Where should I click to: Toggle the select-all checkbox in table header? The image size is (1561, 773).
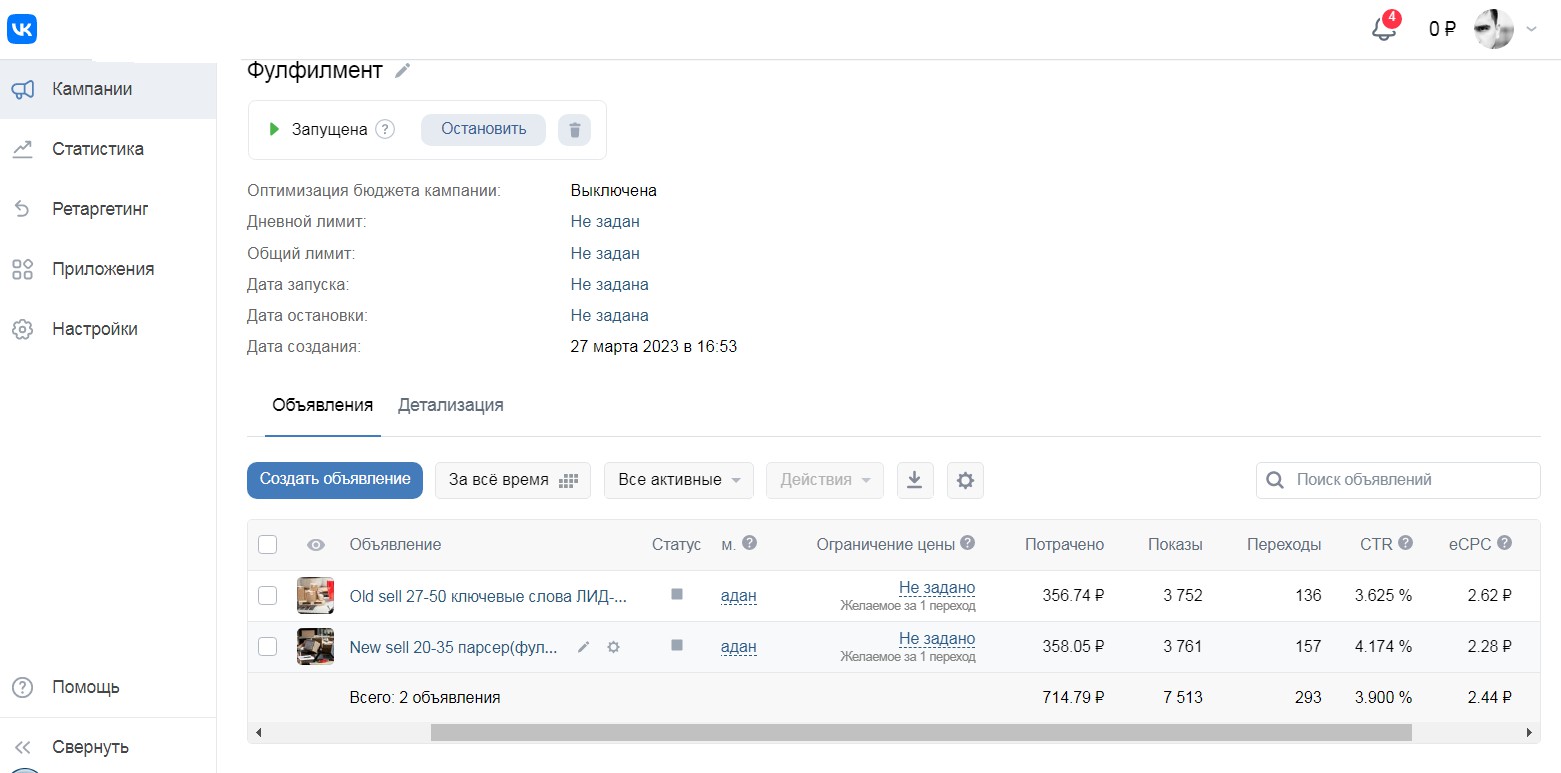point(267,544)
